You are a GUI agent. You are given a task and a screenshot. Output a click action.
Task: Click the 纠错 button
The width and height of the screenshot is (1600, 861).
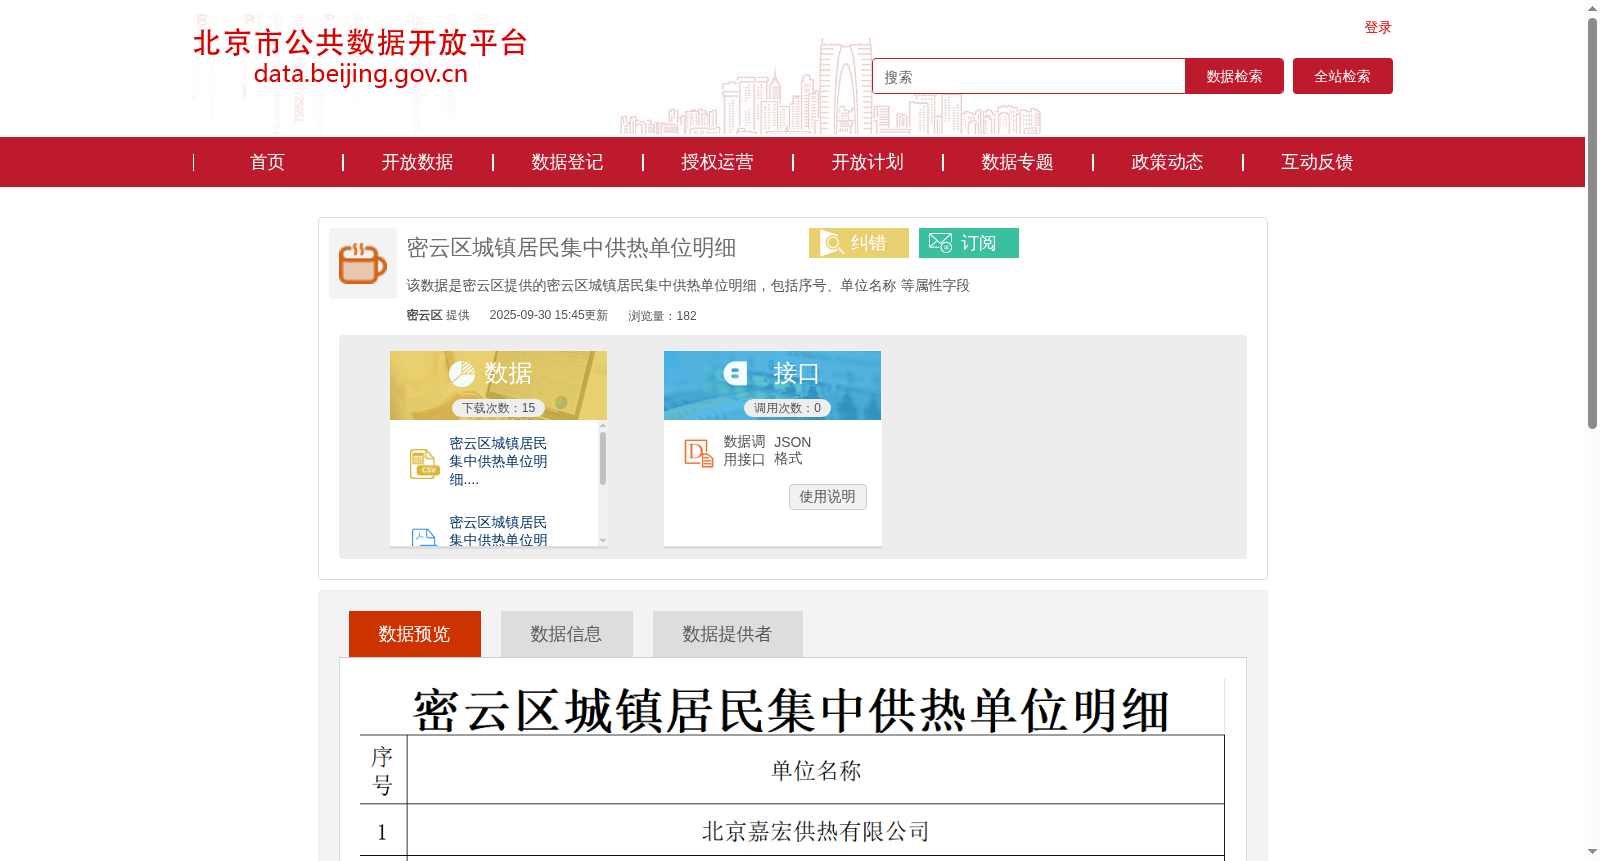[859, 243]
